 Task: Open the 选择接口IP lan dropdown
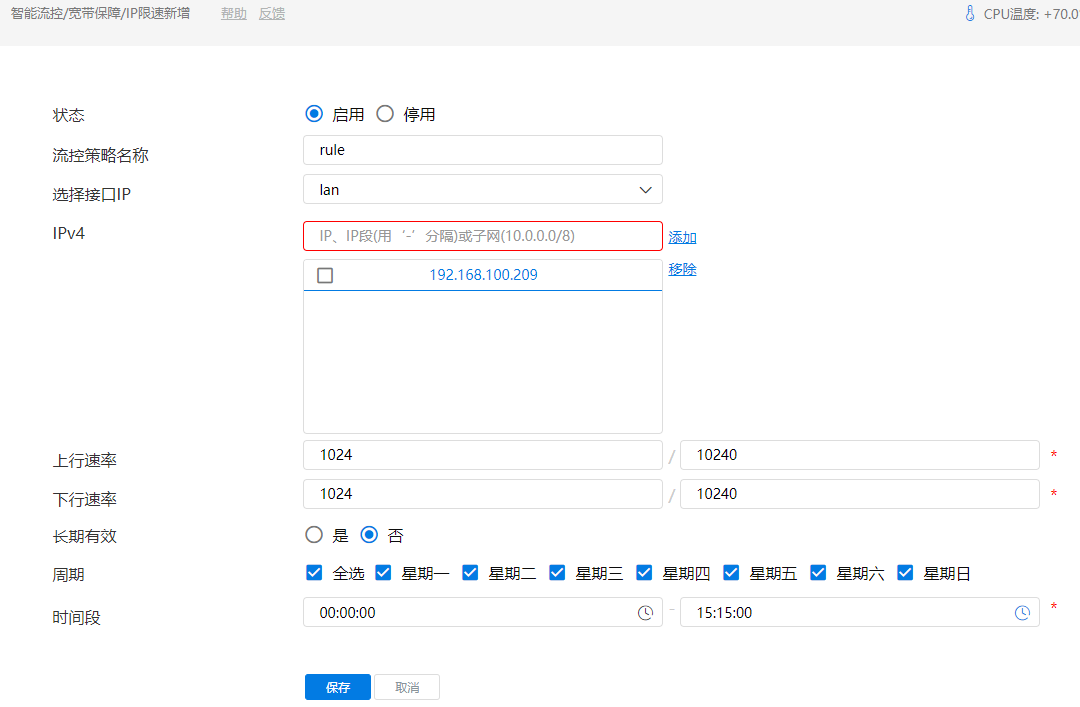click(482, 189)
